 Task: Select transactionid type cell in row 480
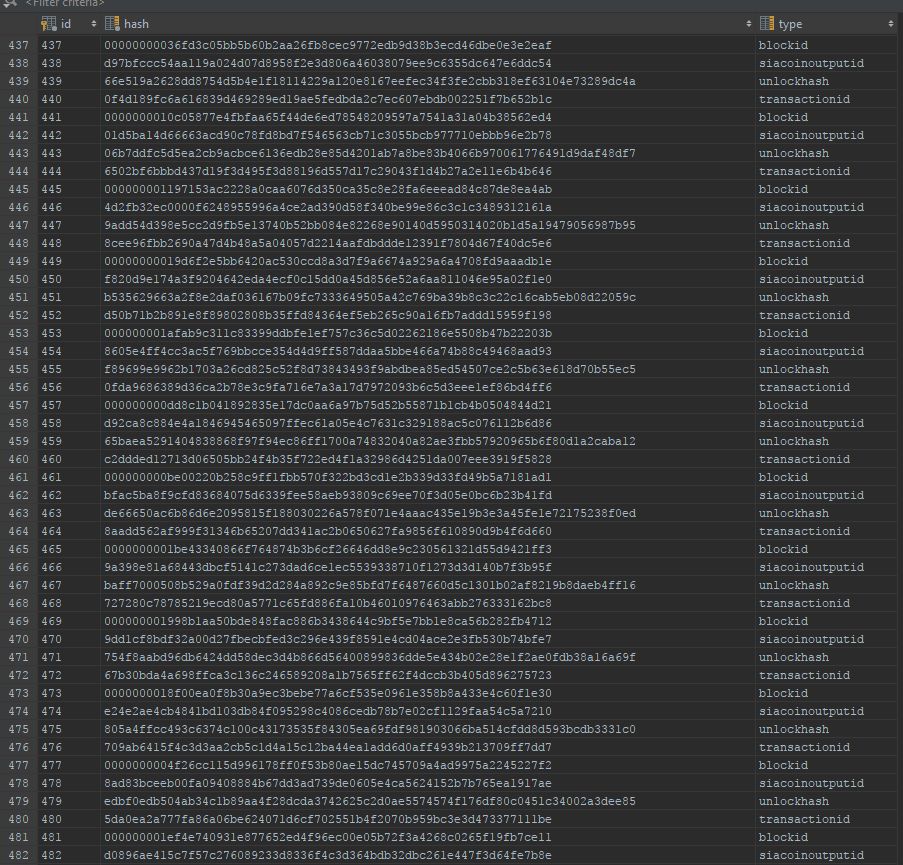[826, 819]
